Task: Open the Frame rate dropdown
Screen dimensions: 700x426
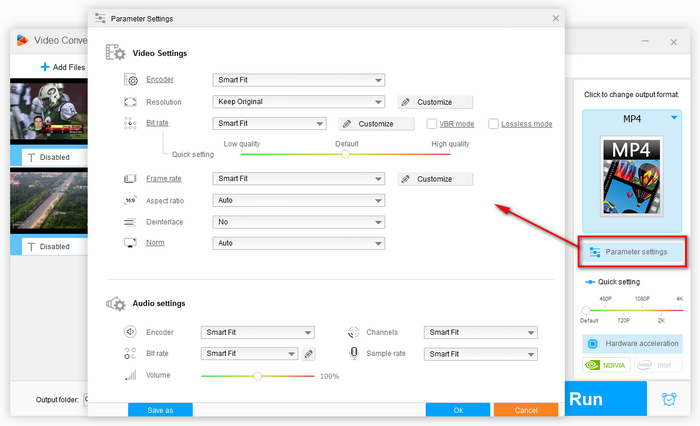Action: tap(299, 179)
